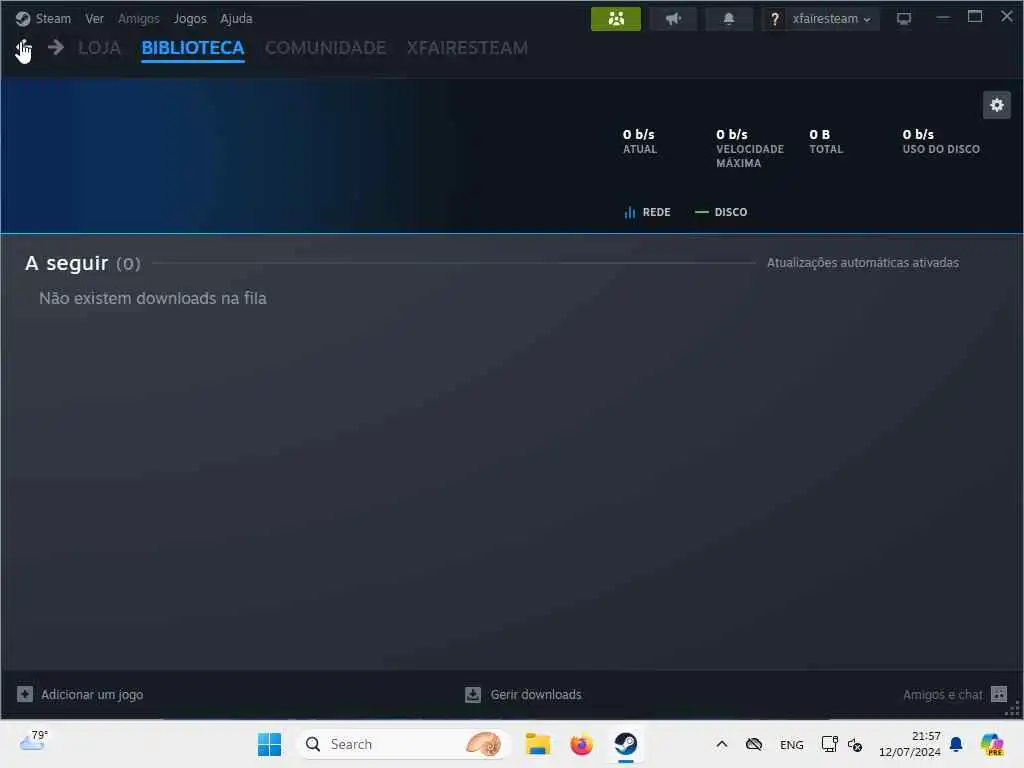Click the VELOCIDADE MÁXIMA statistic
Screen dimensions: 1024x768
[750, 148]
